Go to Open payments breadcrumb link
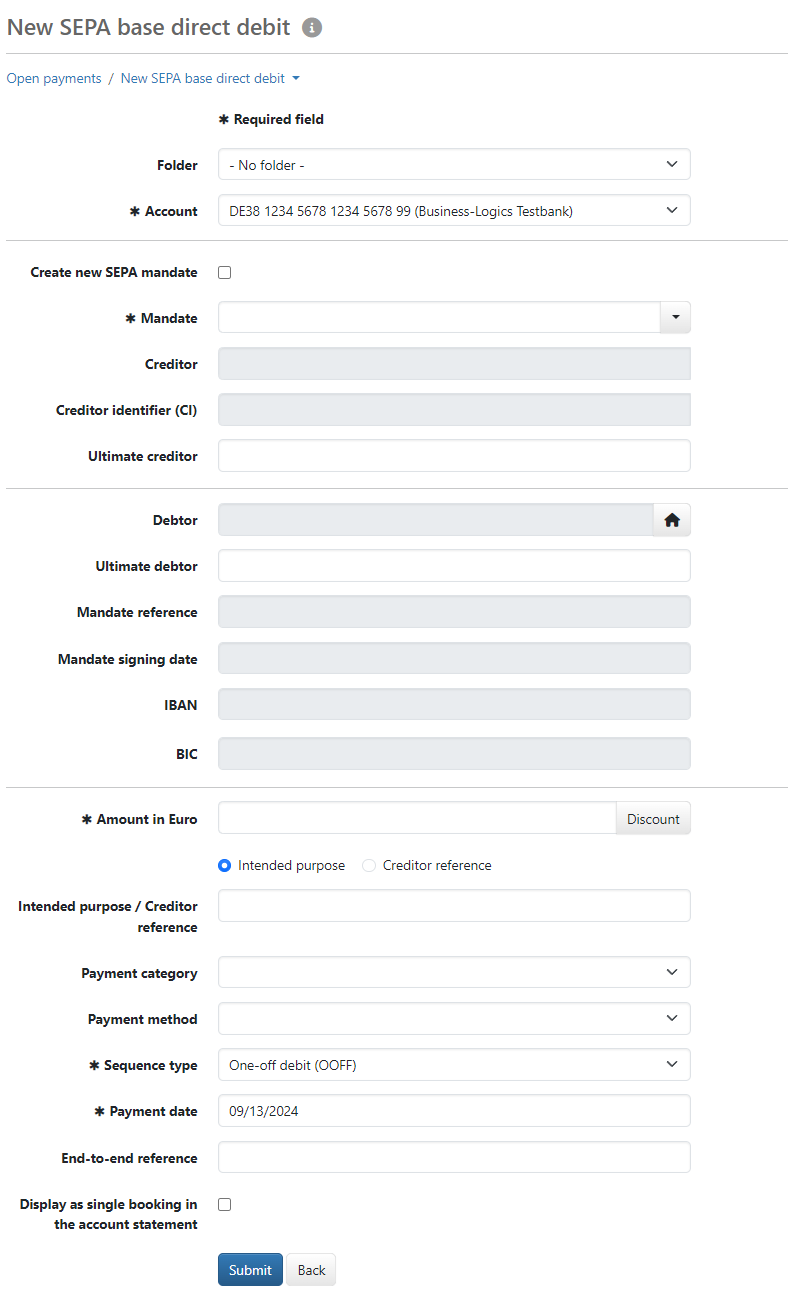 point(54,78)
